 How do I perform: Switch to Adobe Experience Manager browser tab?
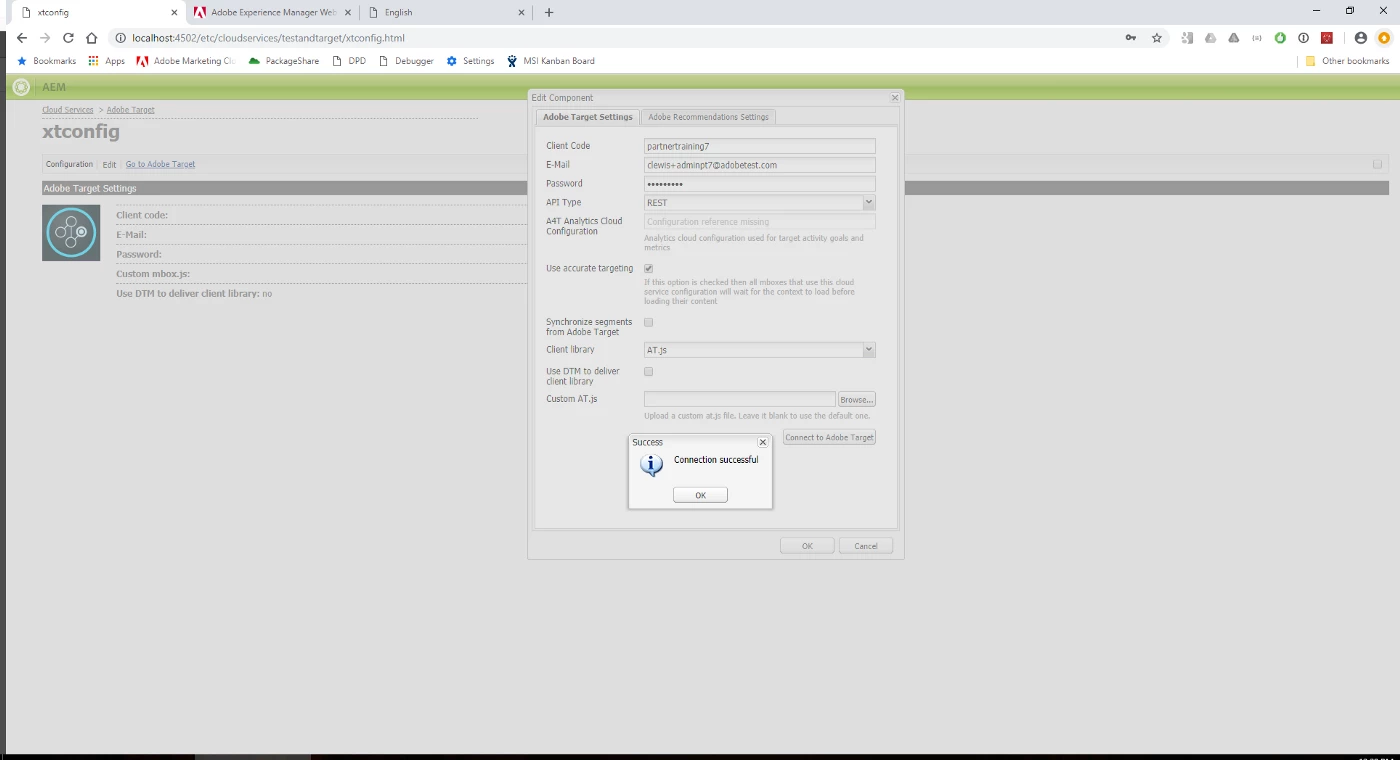[x=273, y=13]
